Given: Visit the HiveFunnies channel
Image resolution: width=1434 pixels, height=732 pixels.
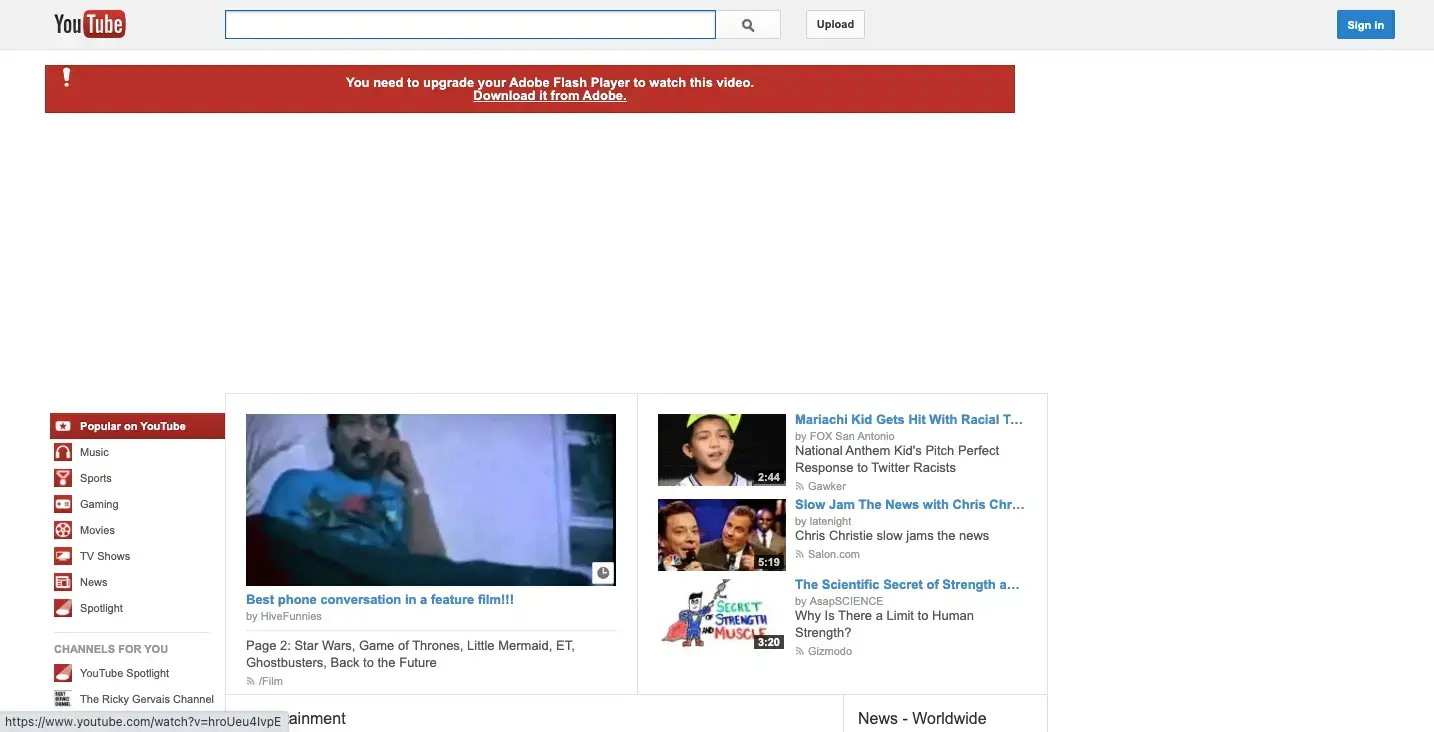Looking at the screenshot, I should [291, 616].
